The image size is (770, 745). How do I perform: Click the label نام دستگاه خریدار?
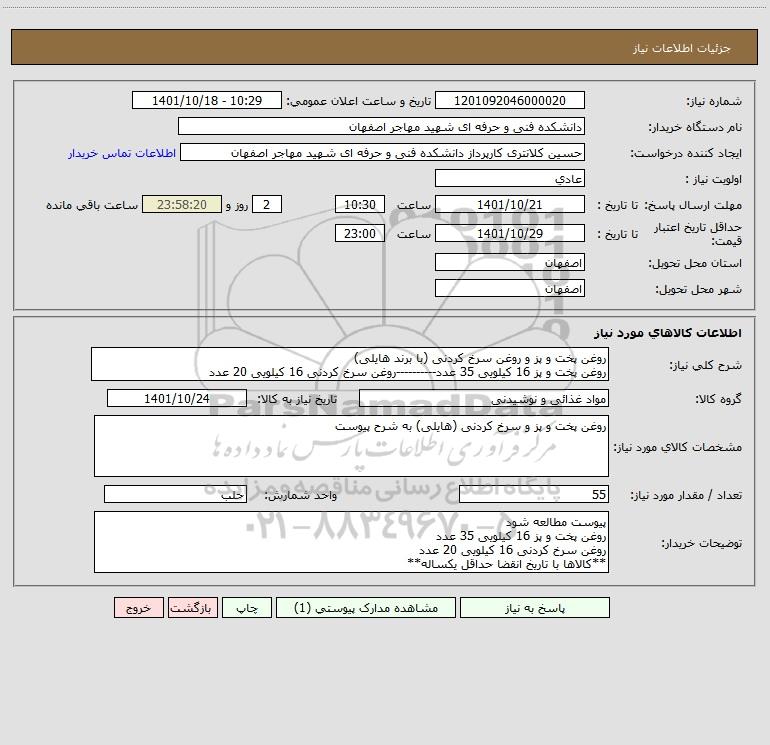click(x=695, y=127)
